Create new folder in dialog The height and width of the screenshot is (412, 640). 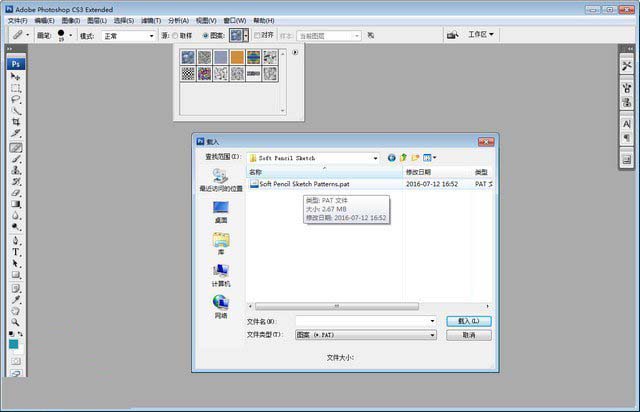point(415,158)
